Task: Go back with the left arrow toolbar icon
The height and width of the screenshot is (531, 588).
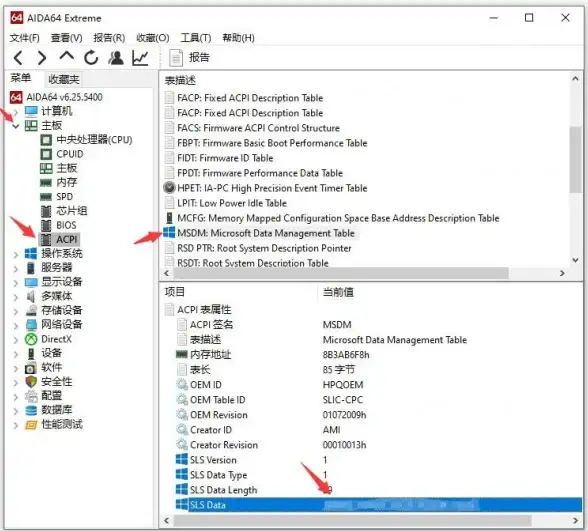Action: tap(18, 58)
